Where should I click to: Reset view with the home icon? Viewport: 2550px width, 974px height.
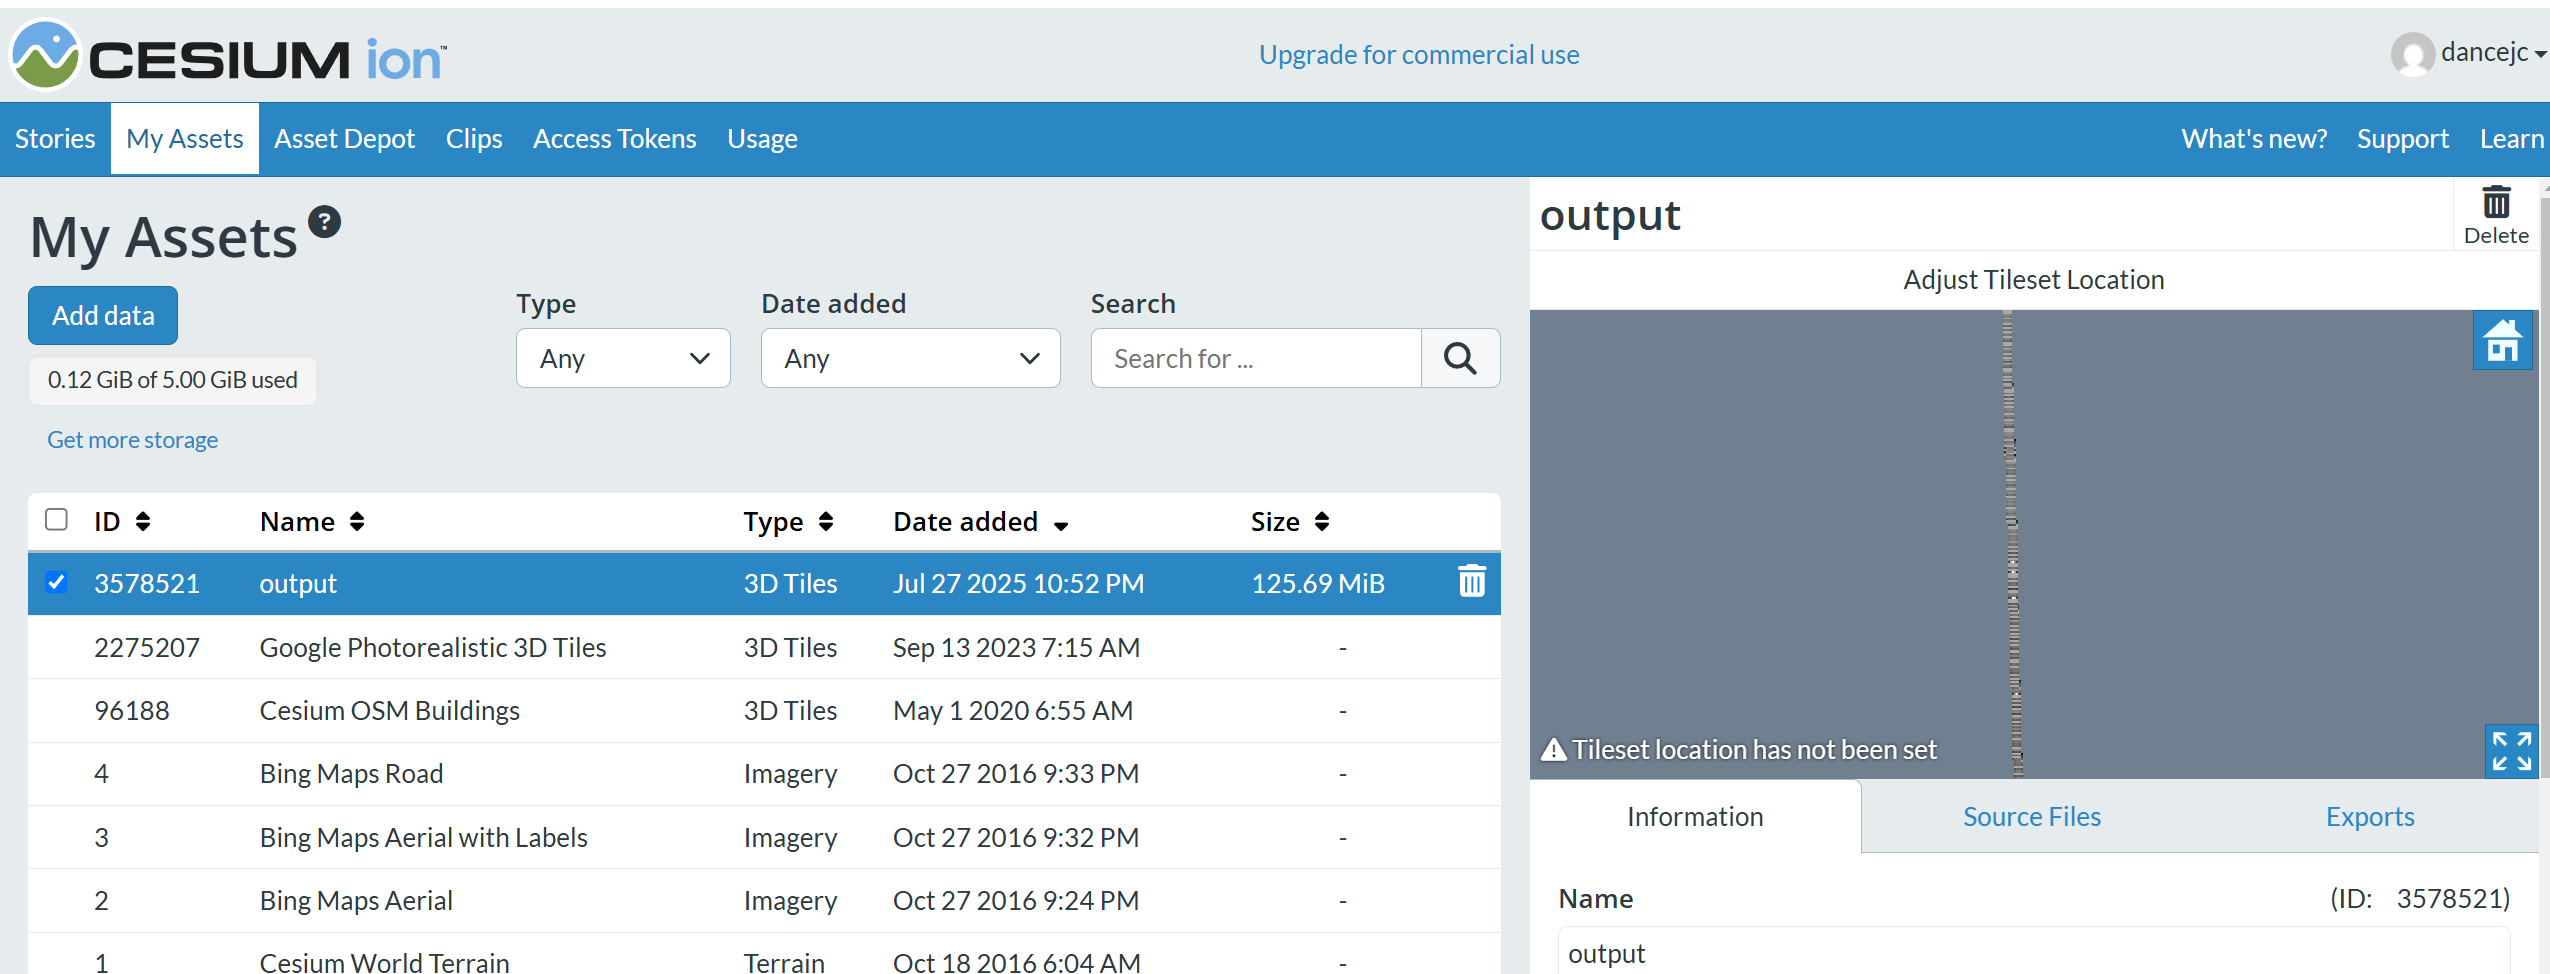click(2502, 341)
